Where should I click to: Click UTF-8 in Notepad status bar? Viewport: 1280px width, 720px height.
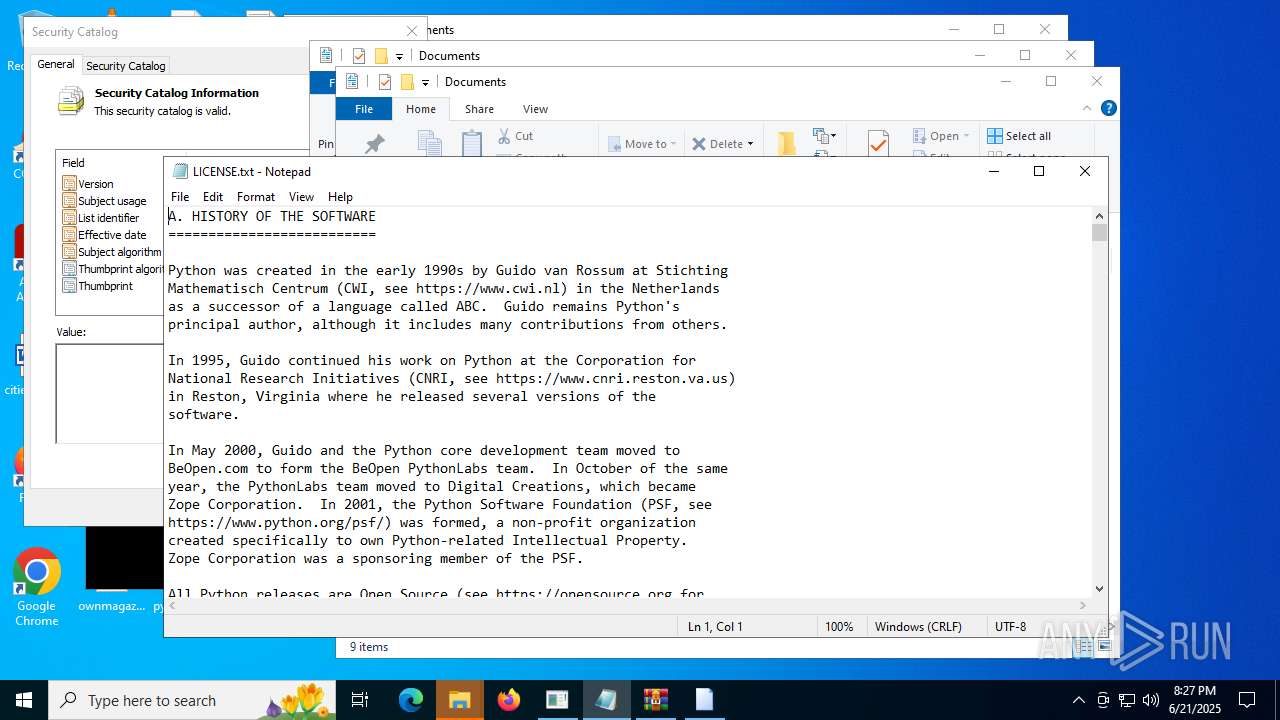click(1010, 627)
